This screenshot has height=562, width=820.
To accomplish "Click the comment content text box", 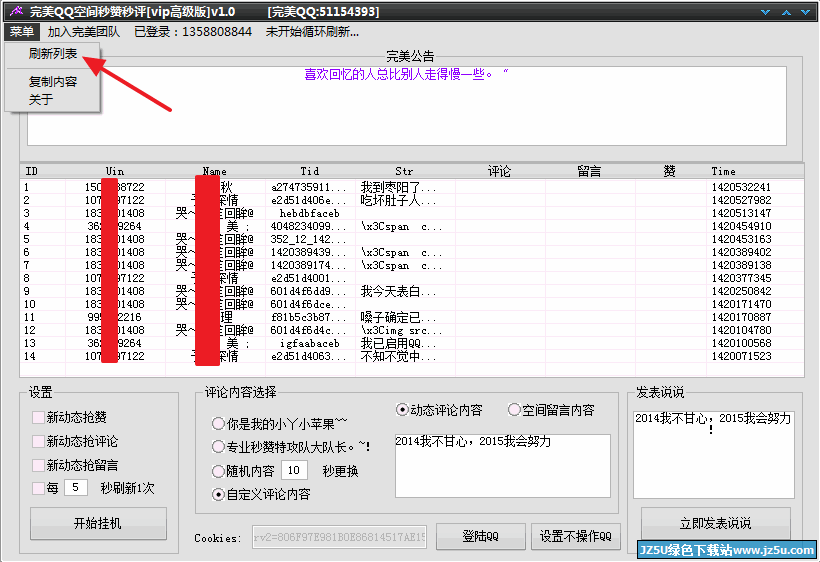I will [x=503, y=465].
